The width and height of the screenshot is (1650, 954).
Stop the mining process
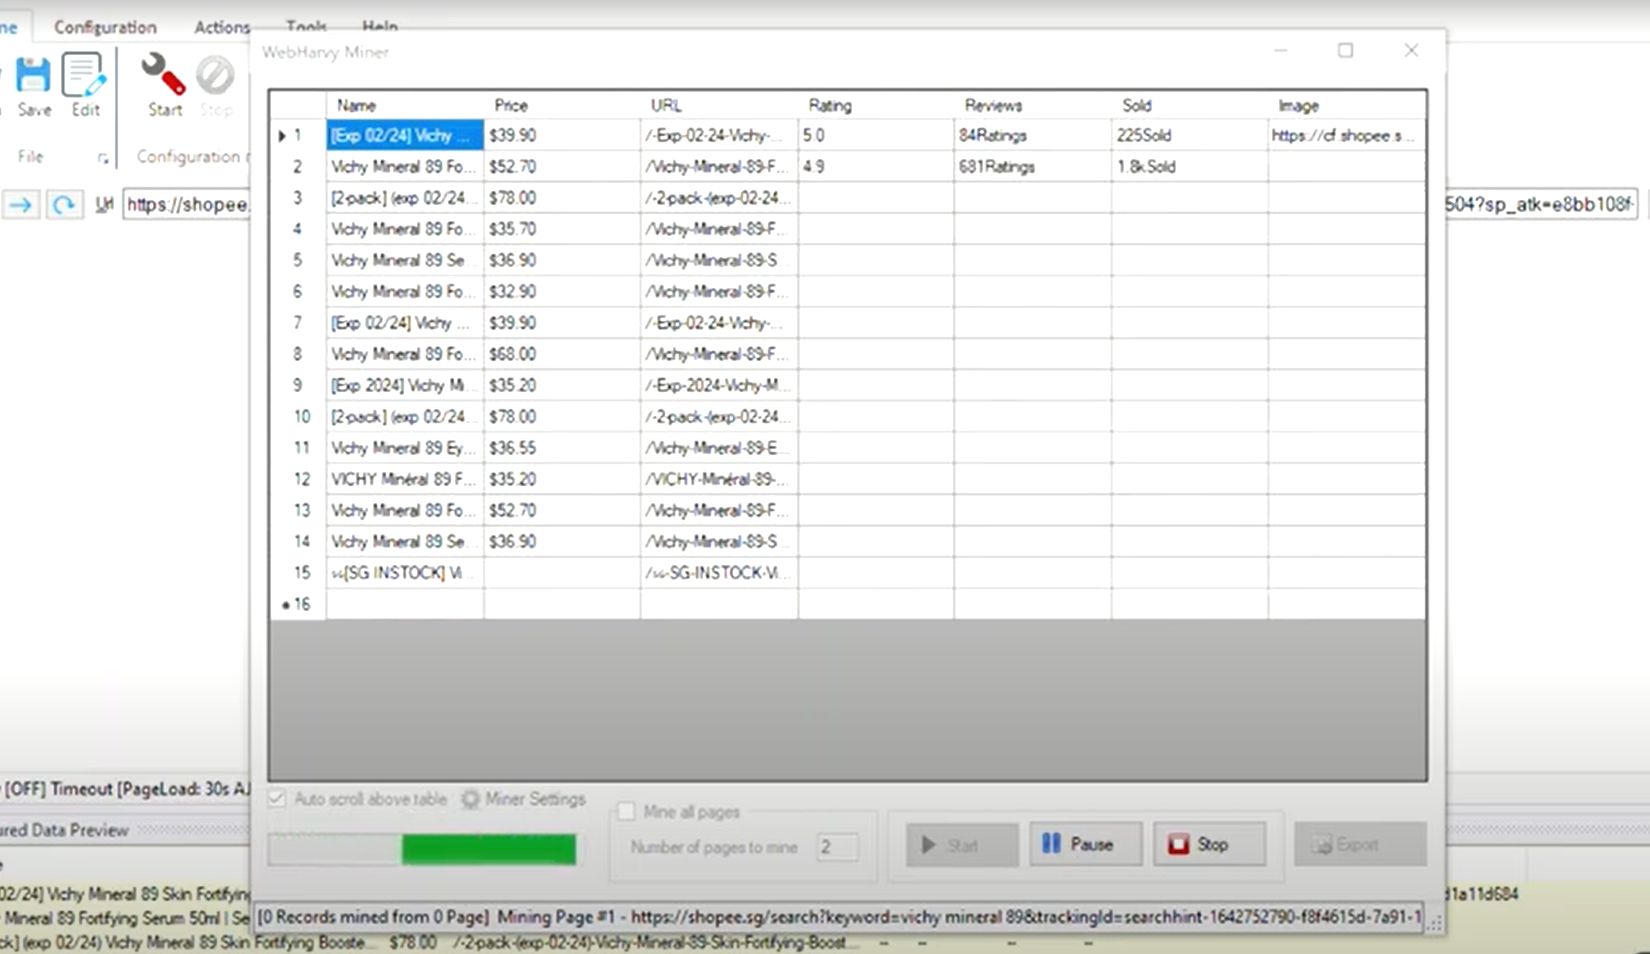[x=1209, y=844]
